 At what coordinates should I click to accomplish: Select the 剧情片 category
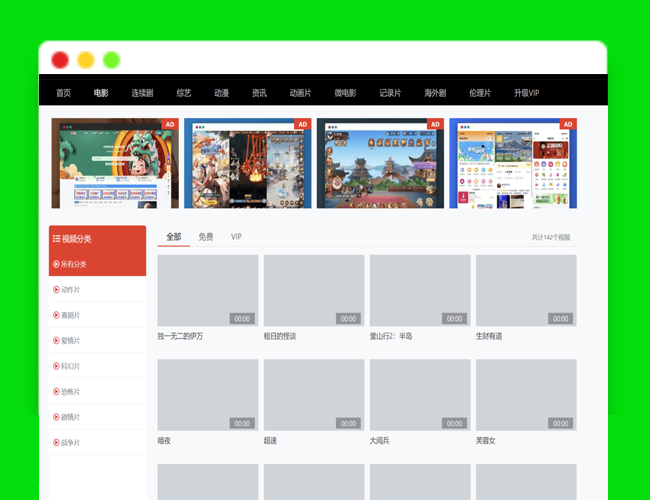coord(97,417)
